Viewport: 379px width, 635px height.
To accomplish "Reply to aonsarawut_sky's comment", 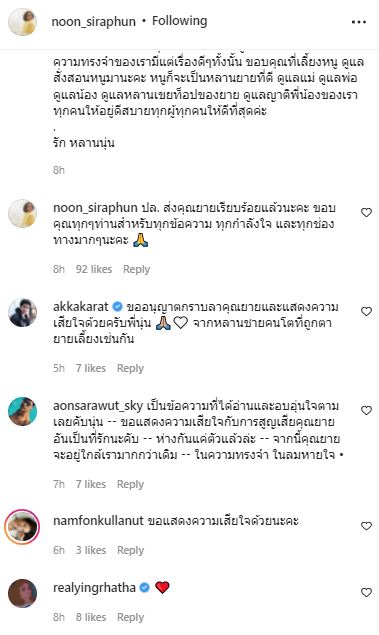I will [130, 484].
